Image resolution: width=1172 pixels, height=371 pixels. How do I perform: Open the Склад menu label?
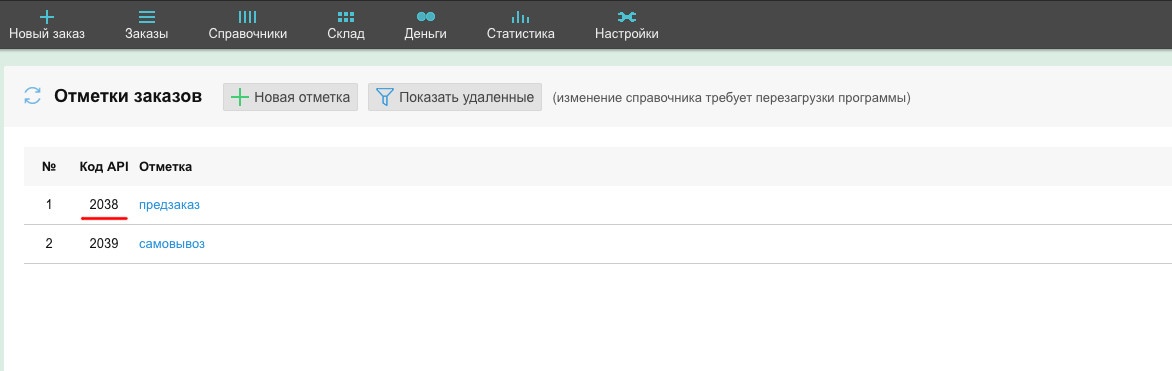click(345, 34)
